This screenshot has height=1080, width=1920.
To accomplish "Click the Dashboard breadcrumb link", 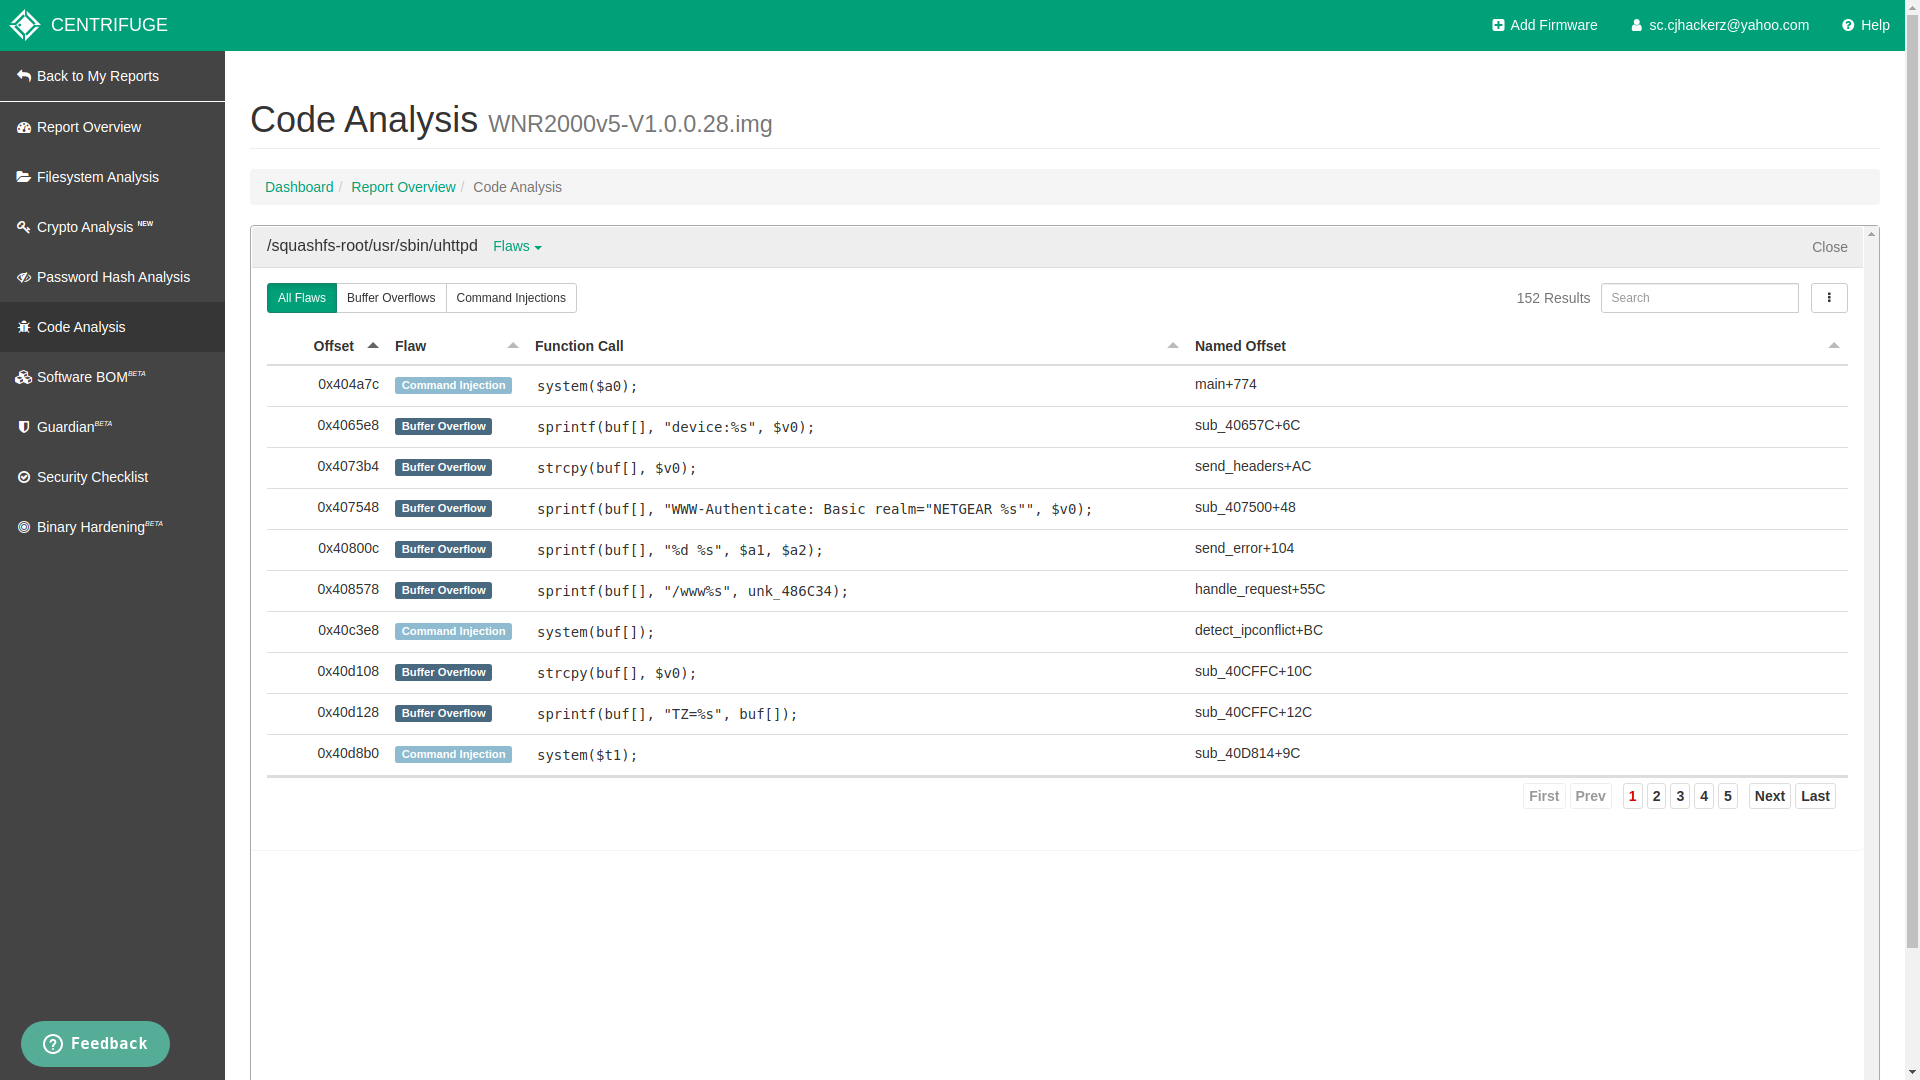I will [299, 187].
